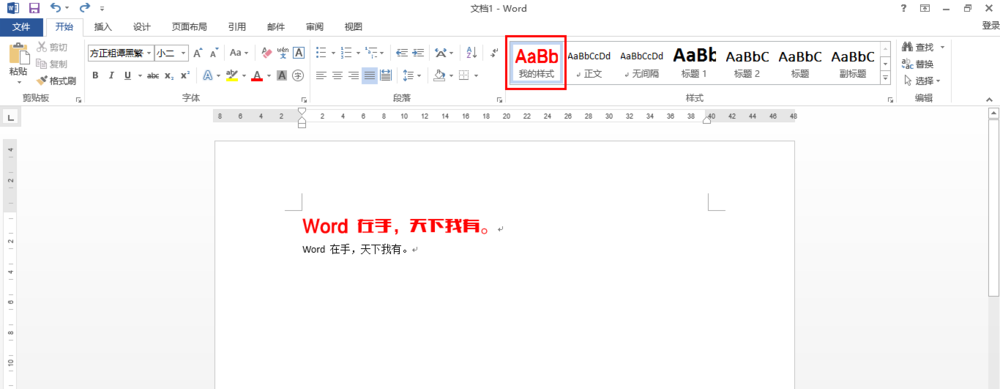1000x389 pixels.
Task: Toggle Bold formatting
Action: tap(95, 75)
